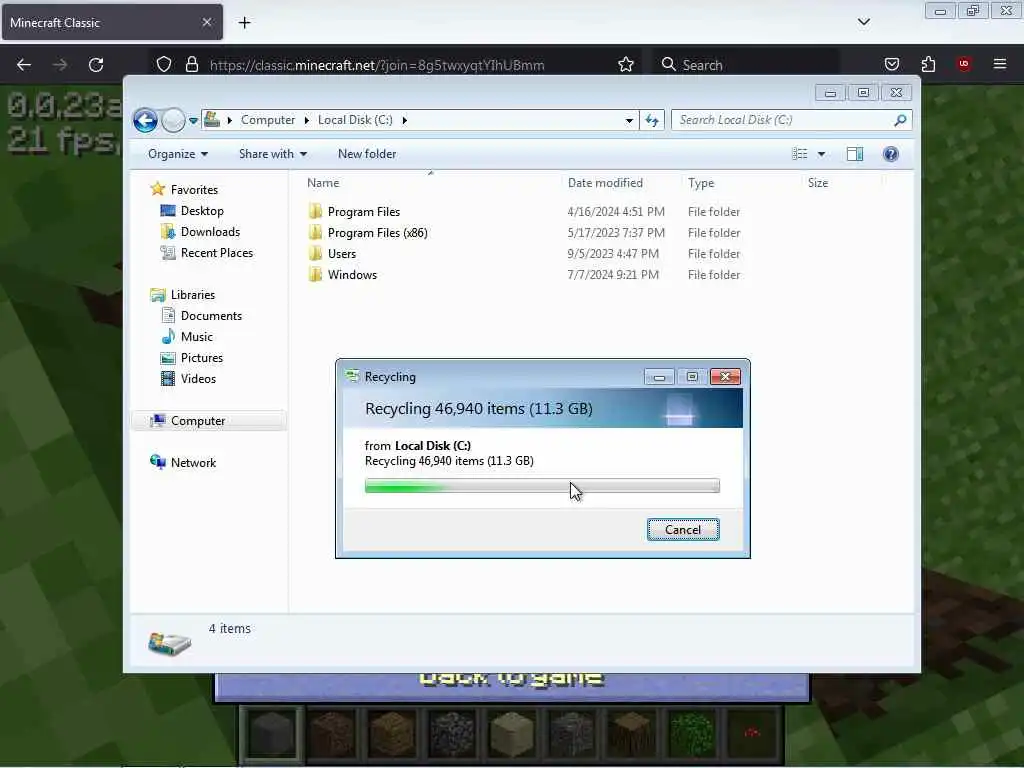Image resolution: width=1024 pixels, height=768 pixels.
Task: Open the Organize menu
Action: 178,154
